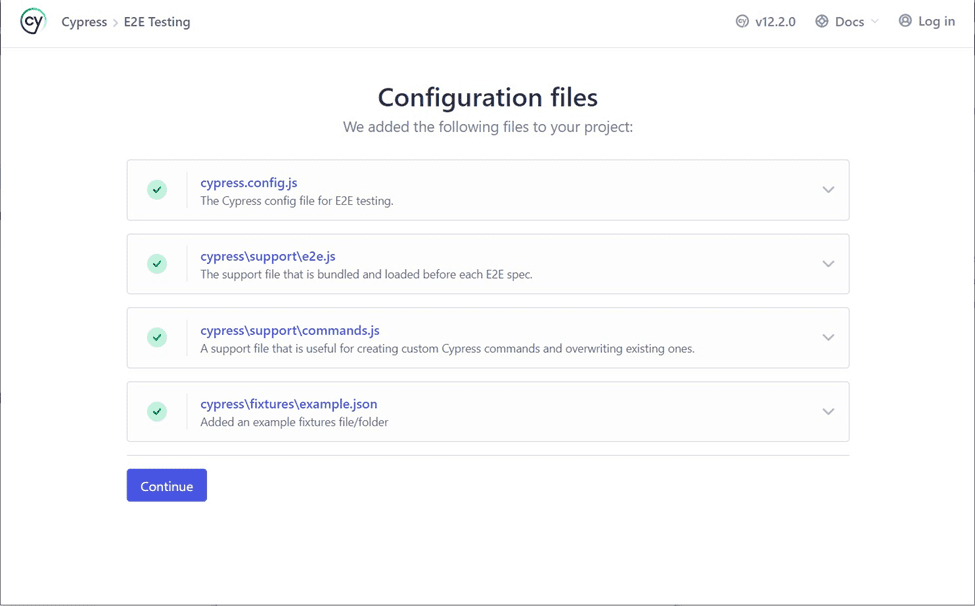Open the cypress.config.js file name
975x606 pixels.
coord(248,183)
